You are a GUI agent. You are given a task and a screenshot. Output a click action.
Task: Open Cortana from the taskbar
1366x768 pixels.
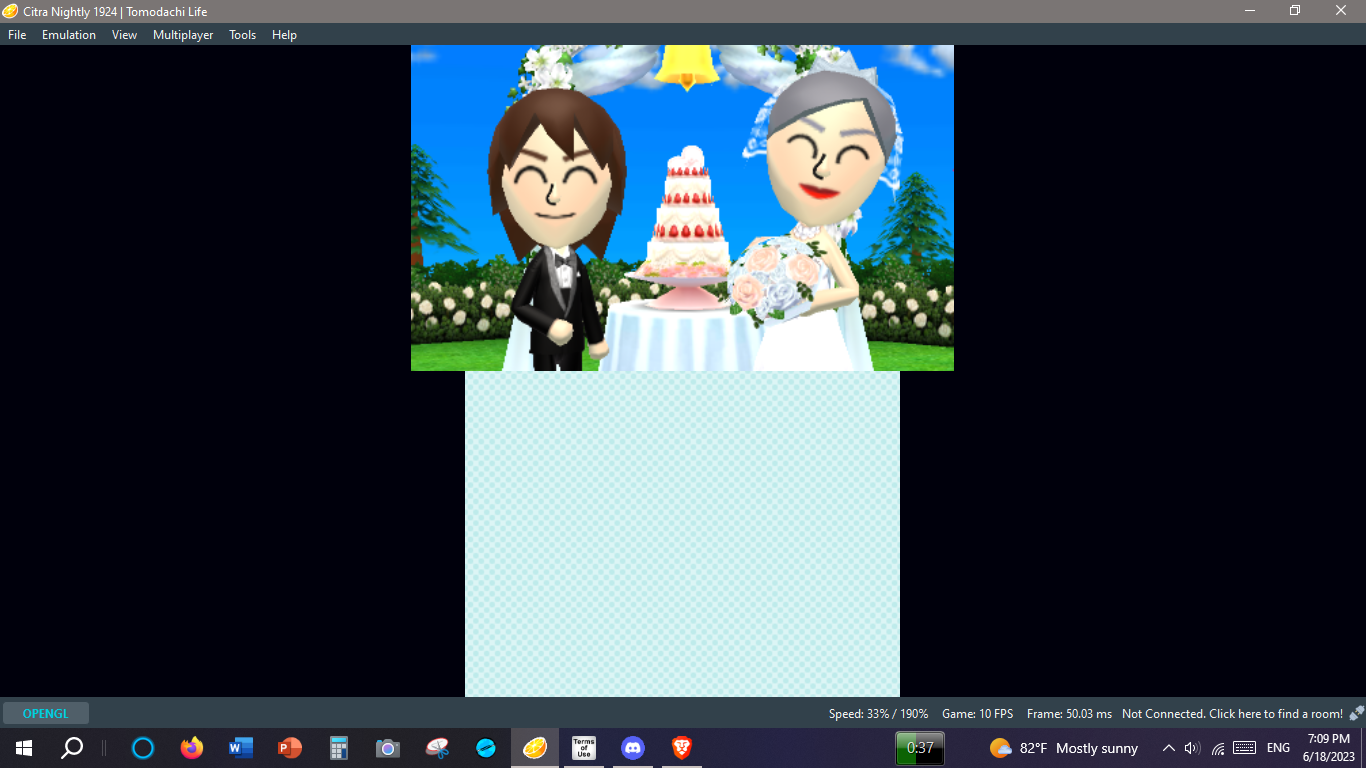coord(143,748)
